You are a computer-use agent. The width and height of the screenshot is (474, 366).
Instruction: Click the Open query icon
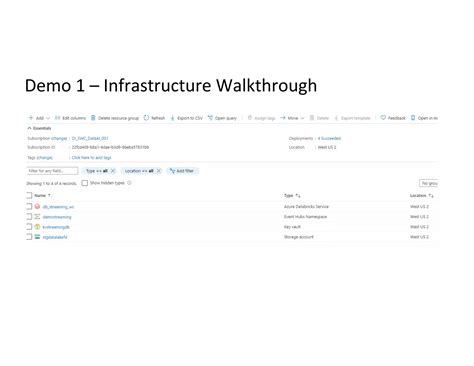pyautogui.click(x=210, y=118)
